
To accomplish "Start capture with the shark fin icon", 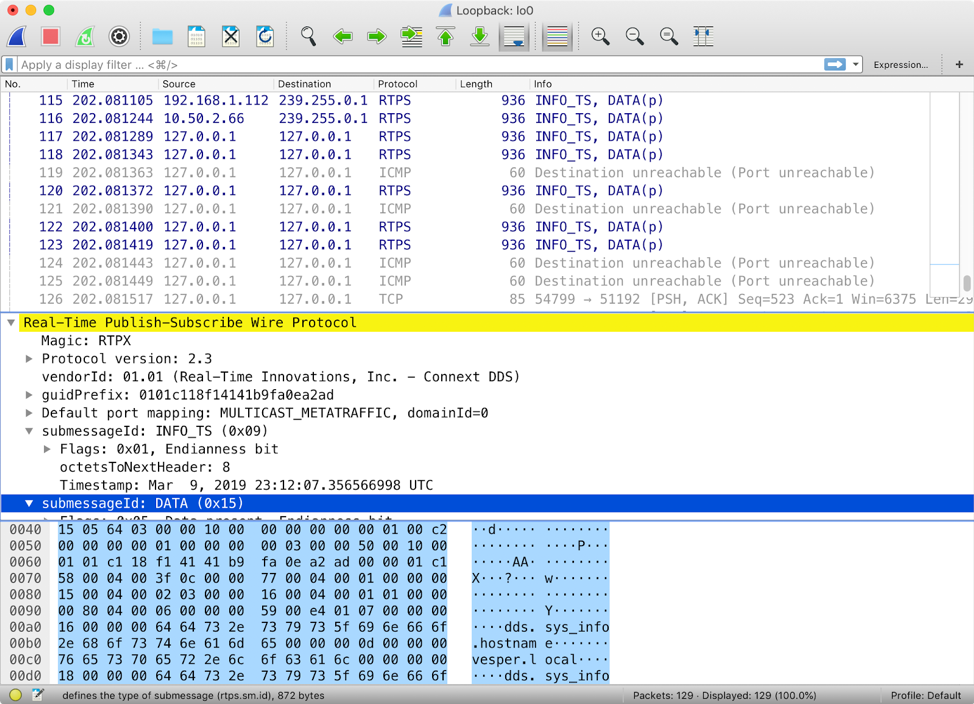I will click(17, 37).
